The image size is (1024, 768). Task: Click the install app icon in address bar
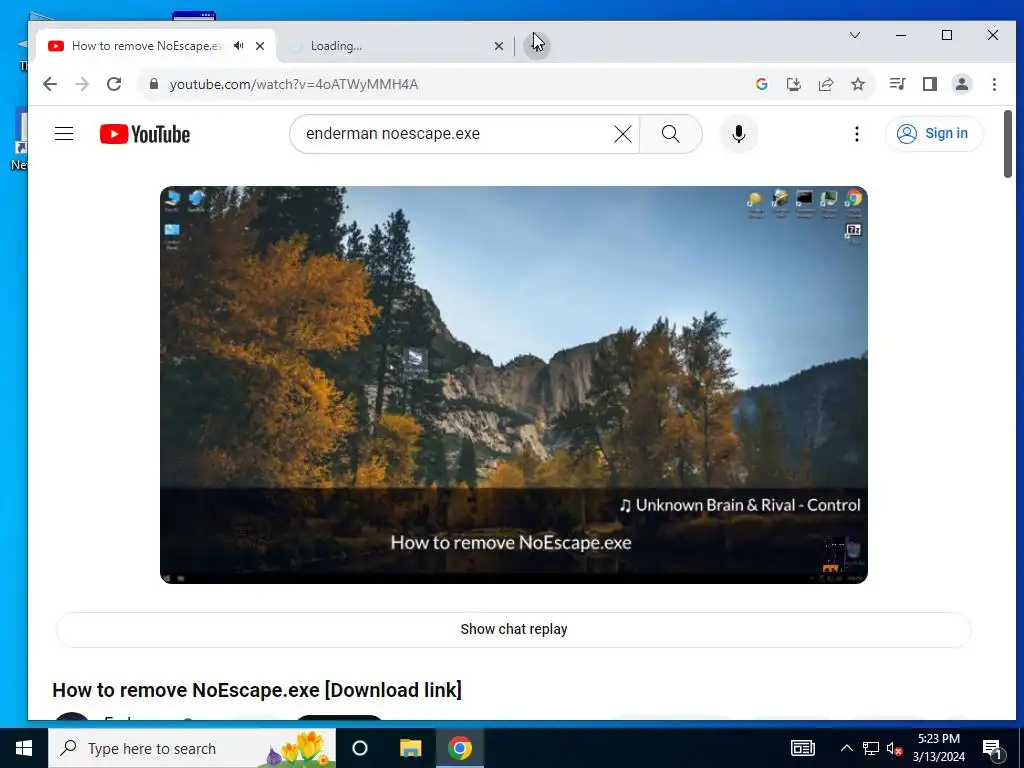[x=793, y=84]
